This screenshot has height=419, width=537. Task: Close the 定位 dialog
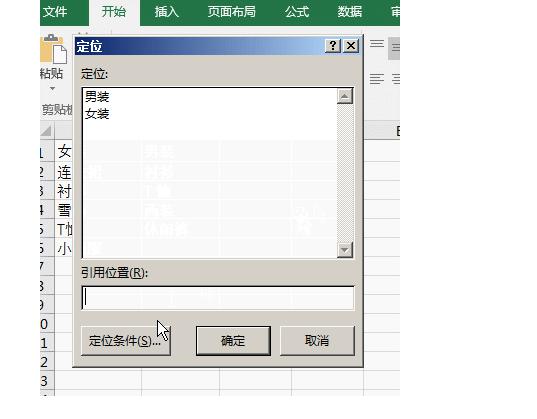351,46
